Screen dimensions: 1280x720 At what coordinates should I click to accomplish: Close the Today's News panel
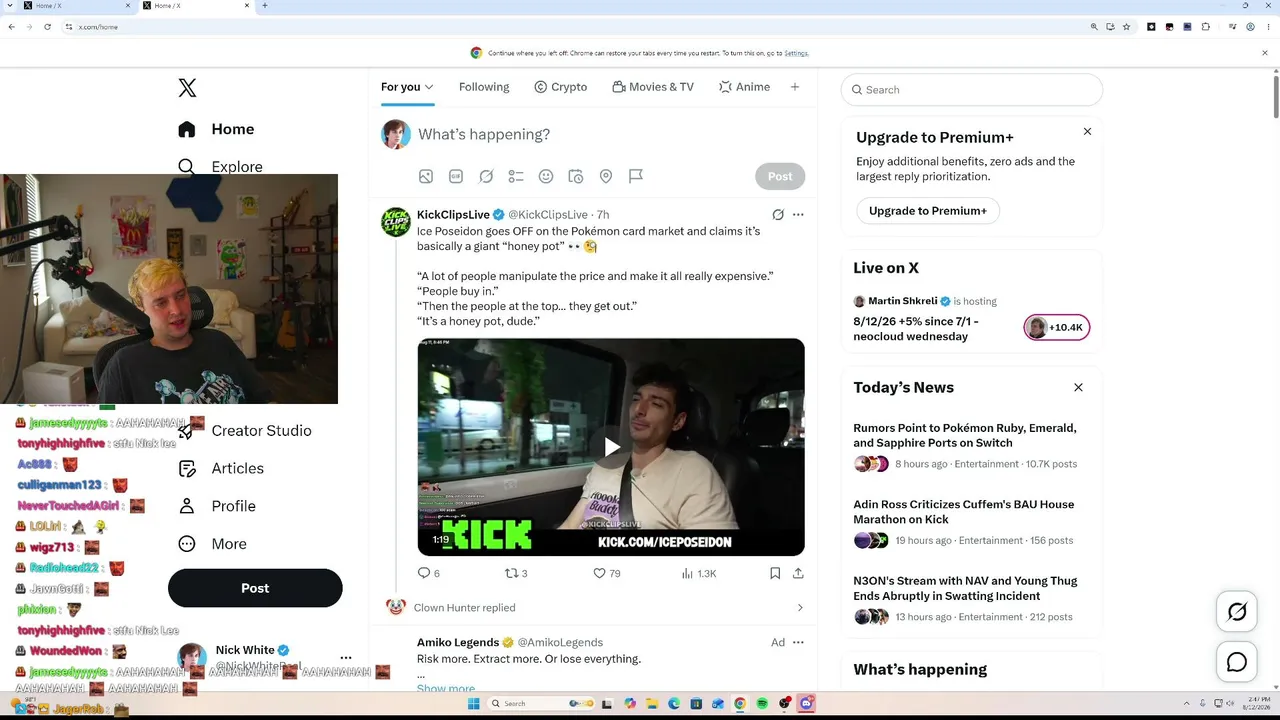[1078, 387]
